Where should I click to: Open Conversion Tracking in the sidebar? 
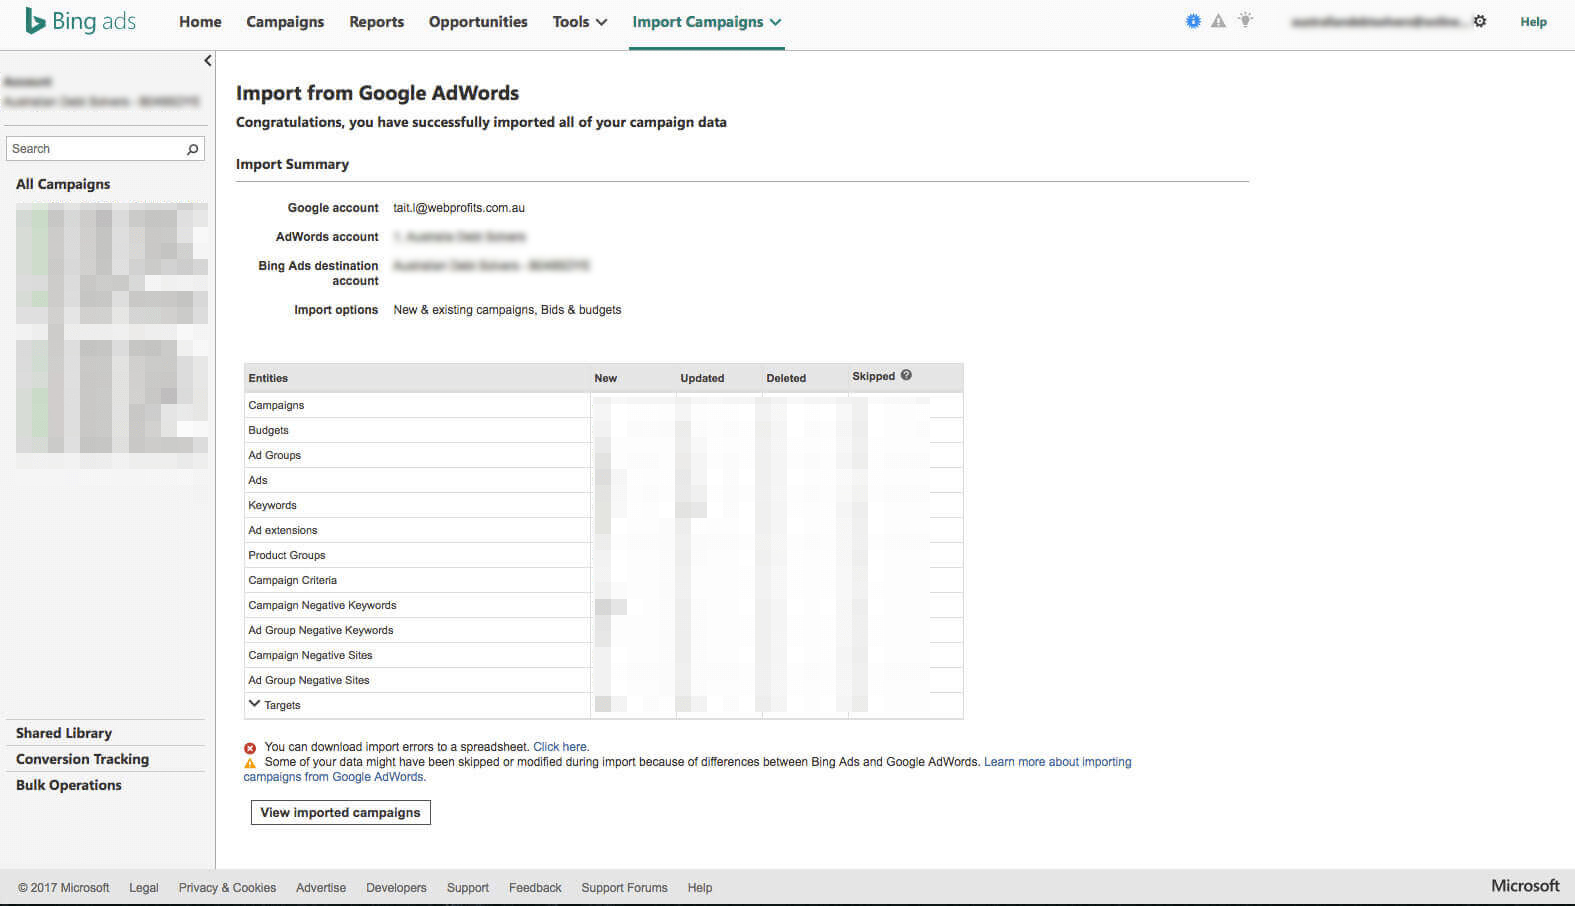tap(82, 759)
